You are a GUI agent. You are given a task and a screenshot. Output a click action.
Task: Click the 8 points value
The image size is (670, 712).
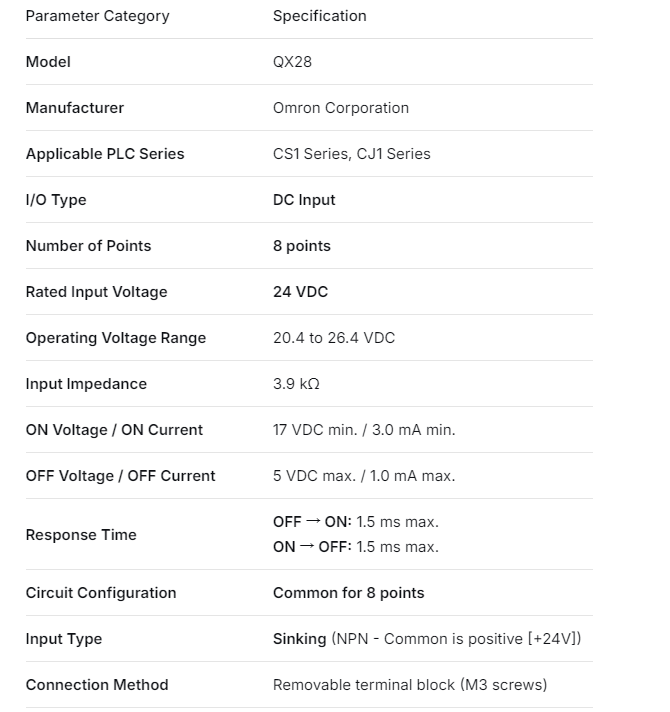(301, 246)
